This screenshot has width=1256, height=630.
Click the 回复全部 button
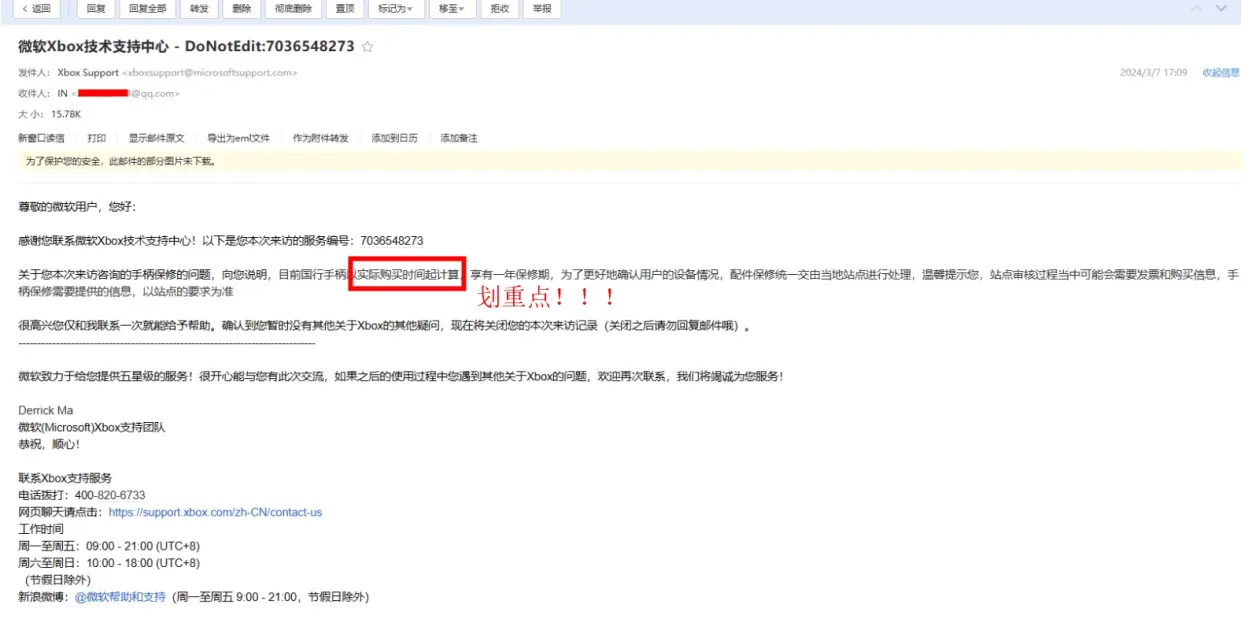click(148, 8)
